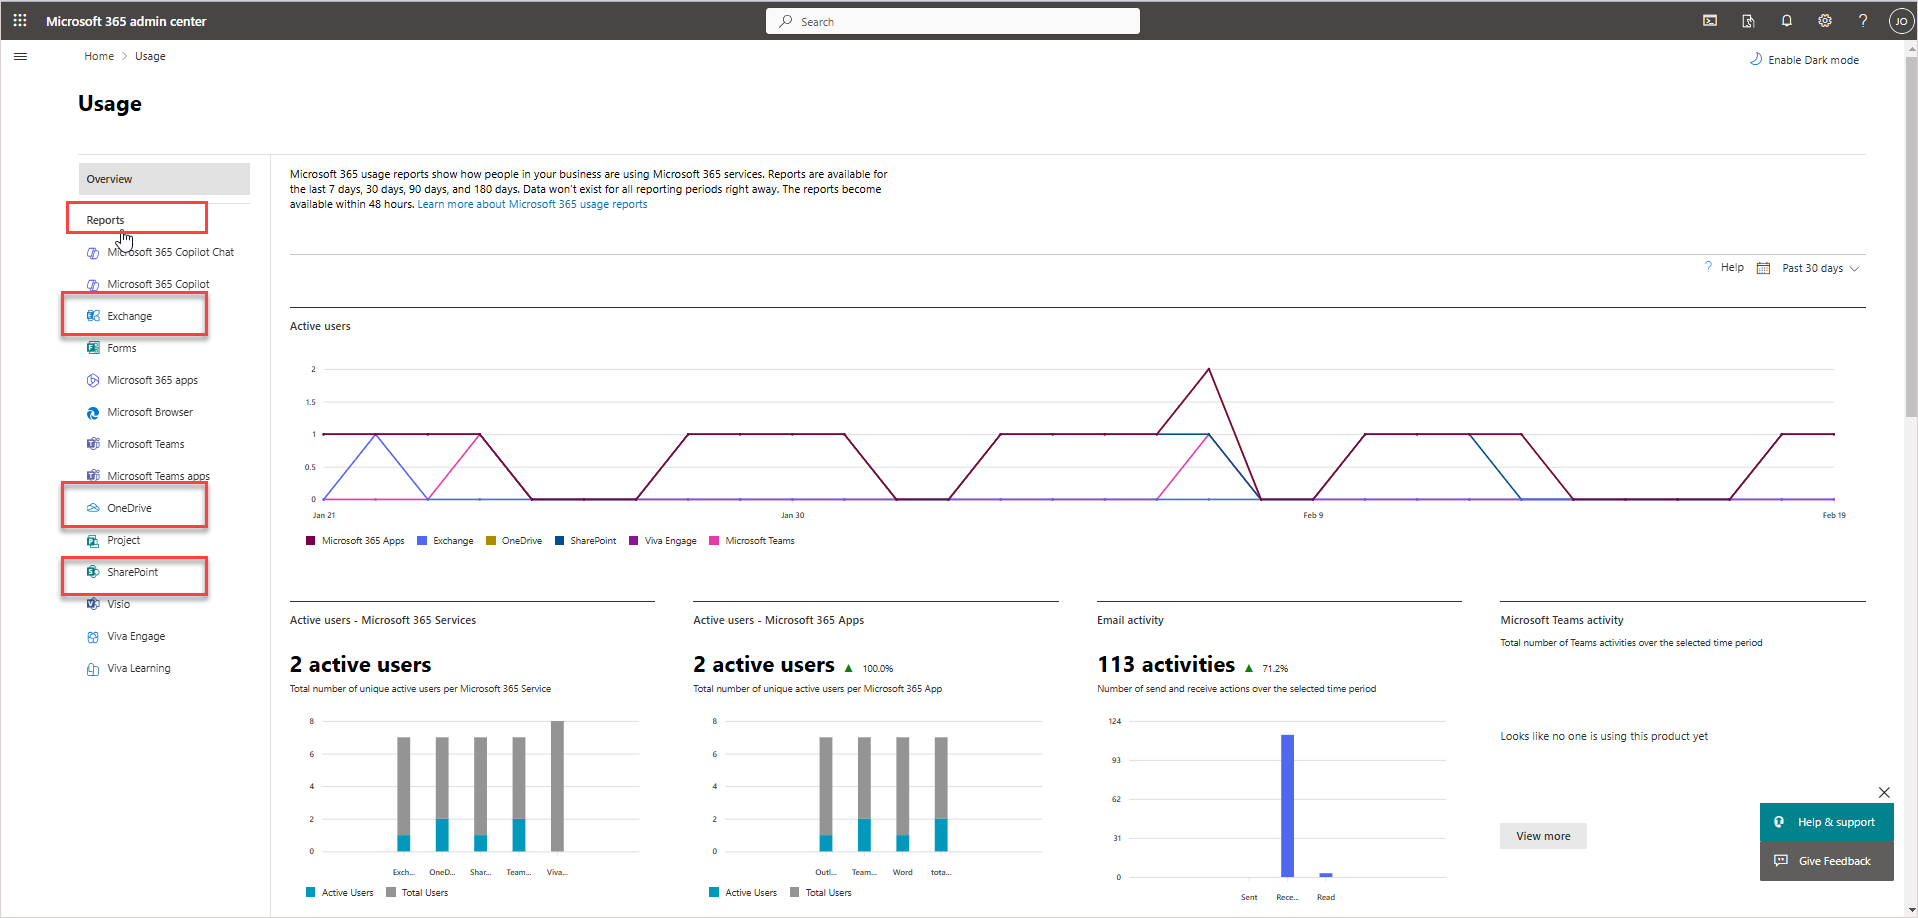
Task: Enable Dark mode toggle
Action: point(1804,60)
